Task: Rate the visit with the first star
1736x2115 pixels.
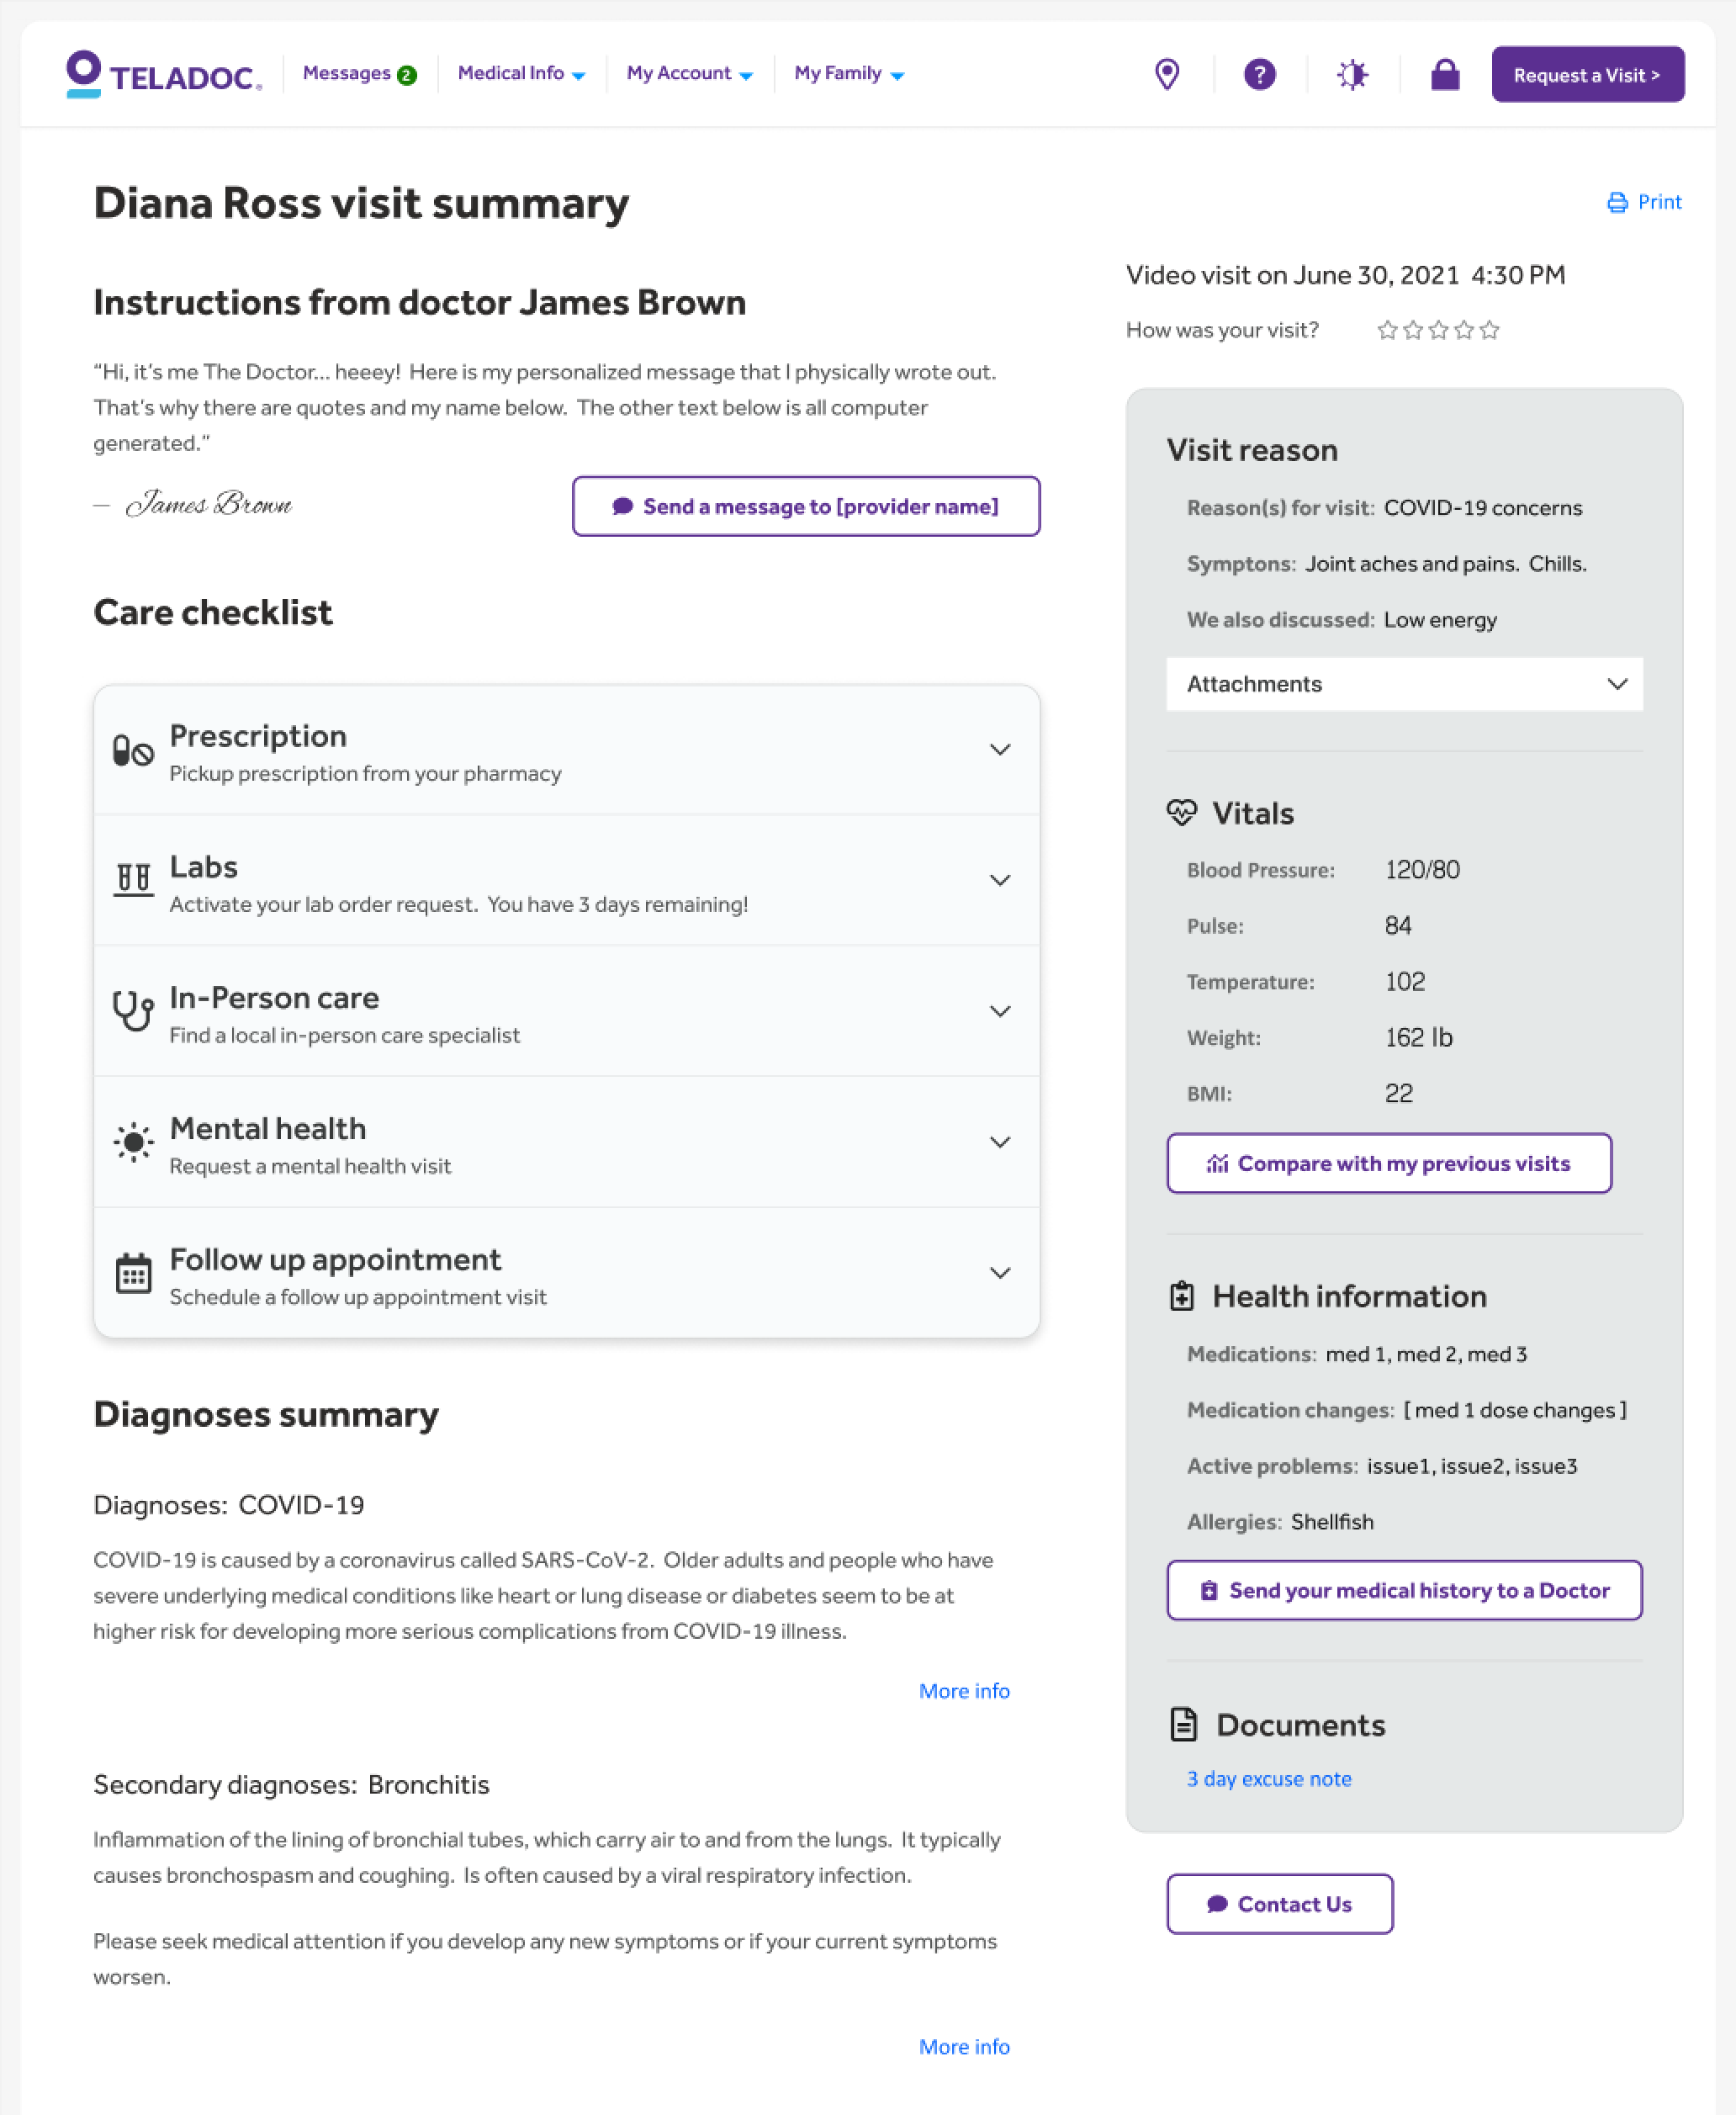Action: [1387, 330]
